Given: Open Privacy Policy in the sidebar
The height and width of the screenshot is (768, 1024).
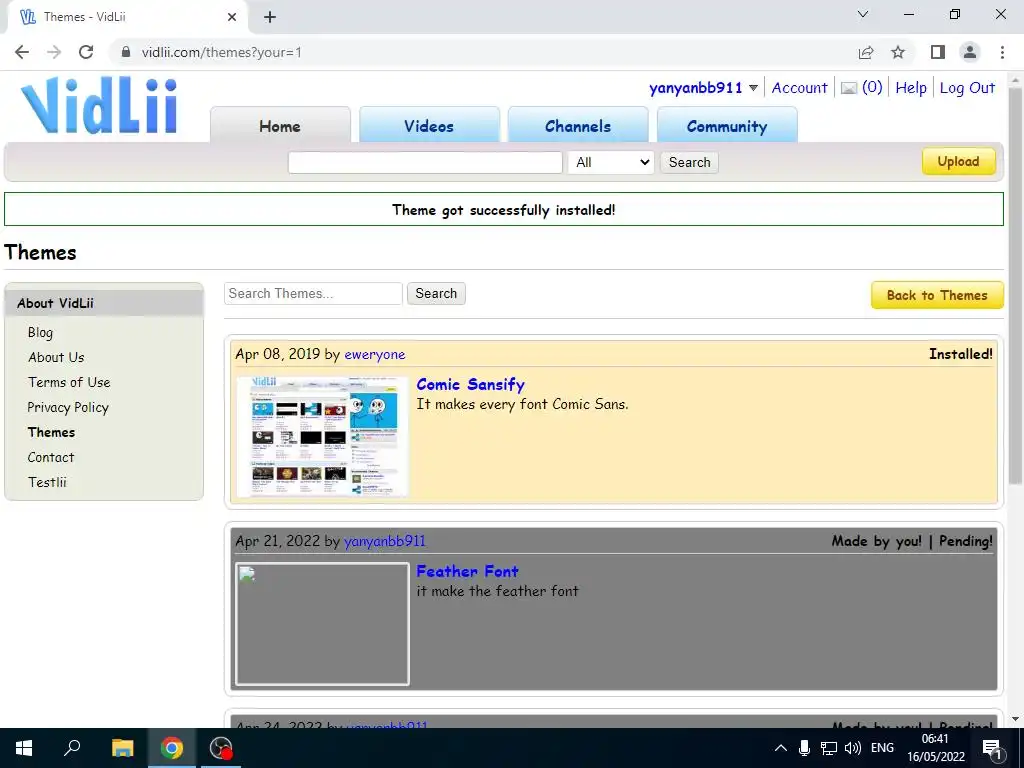Looking at the screenshot, I should (68, 408).
